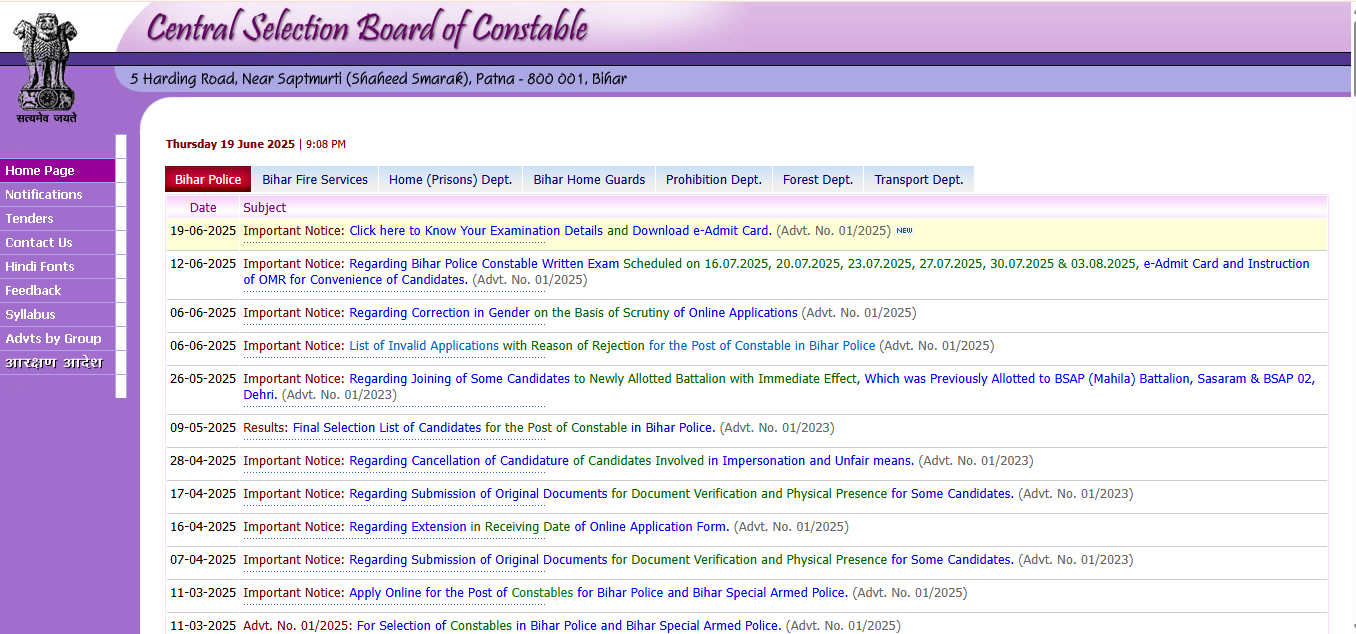This screenshot has height=634, width=1356.
Task: Select Syllabus in the sidebar
Action: pos(58,315)
